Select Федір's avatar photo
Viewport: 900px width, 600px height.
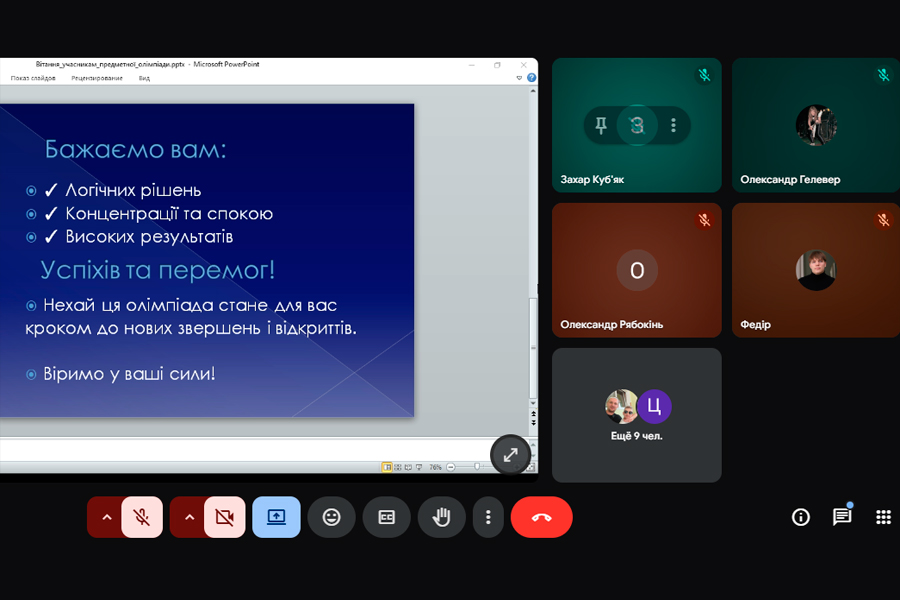[816, 270]
